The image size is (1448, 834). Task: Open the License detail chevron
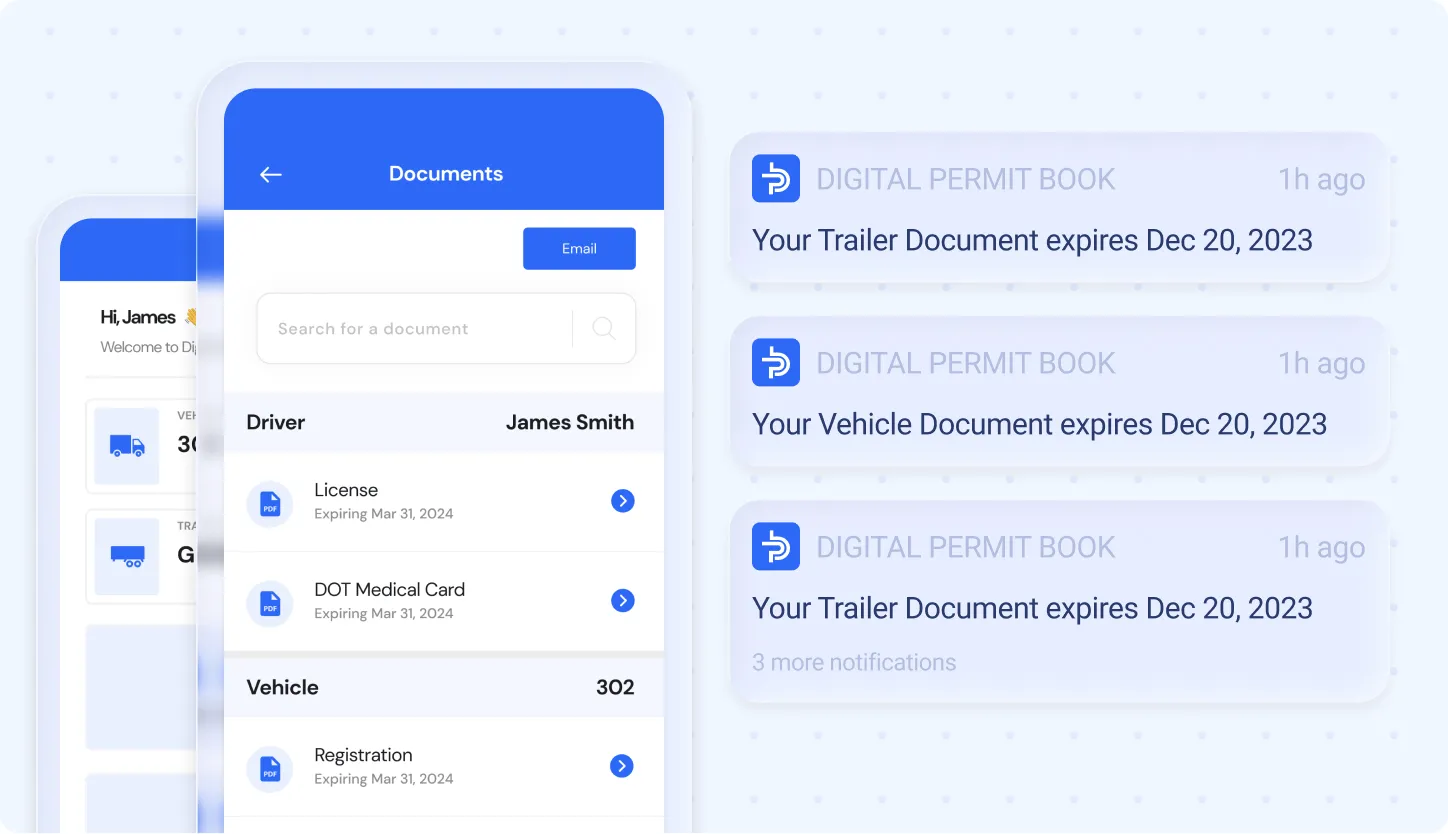pos(622,500)
